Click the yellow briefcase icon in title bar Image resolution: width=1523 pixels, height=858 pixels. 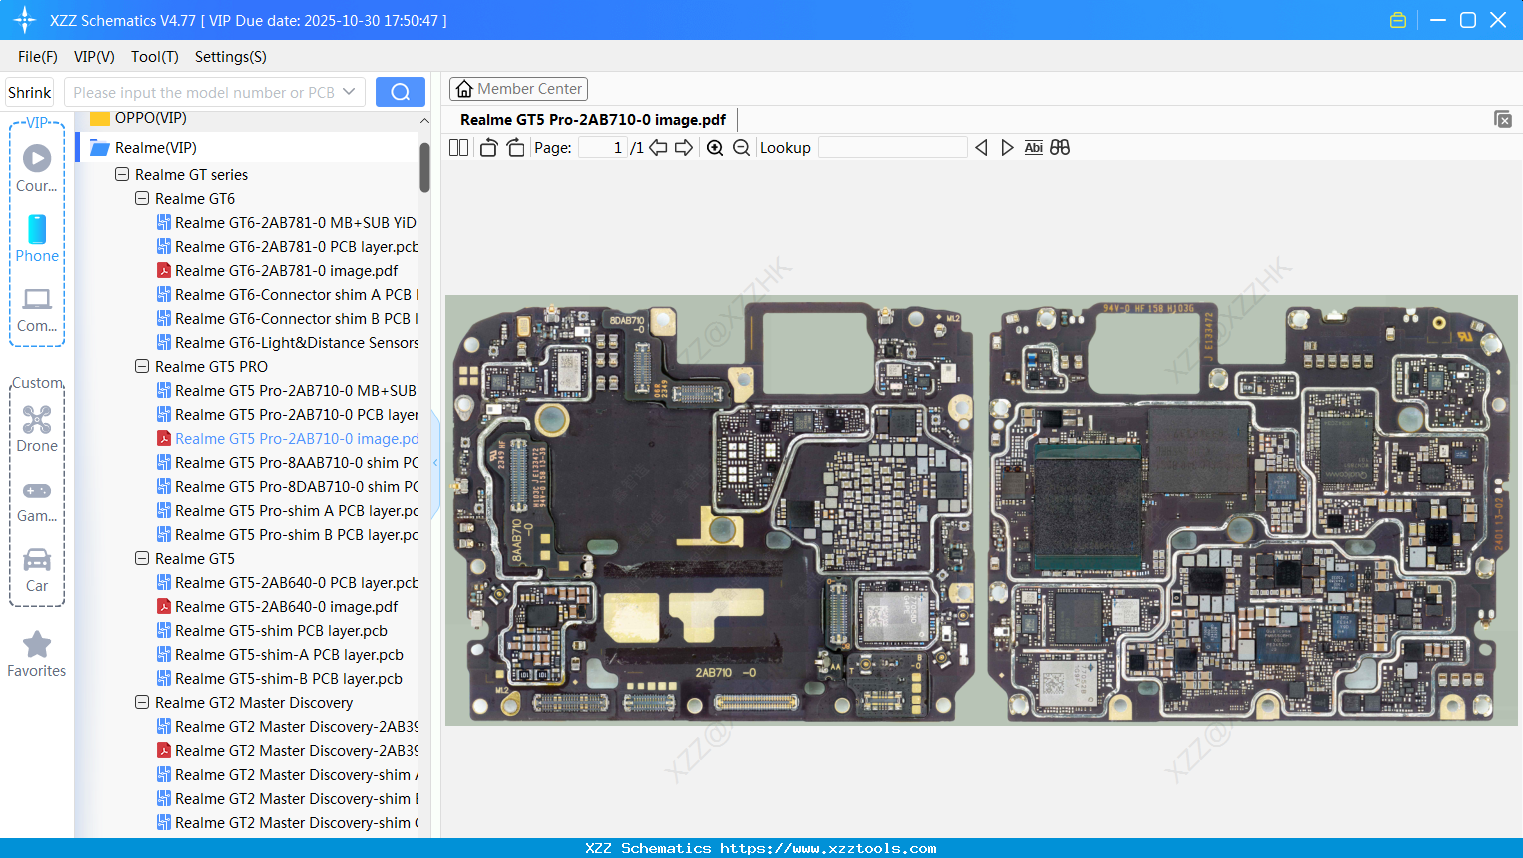1398,20
